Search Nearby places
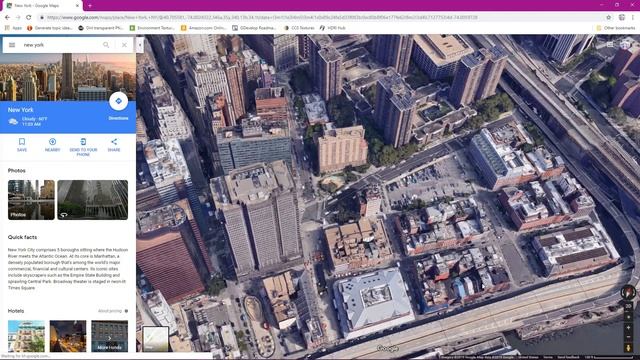640x360 pixels. 52,145
